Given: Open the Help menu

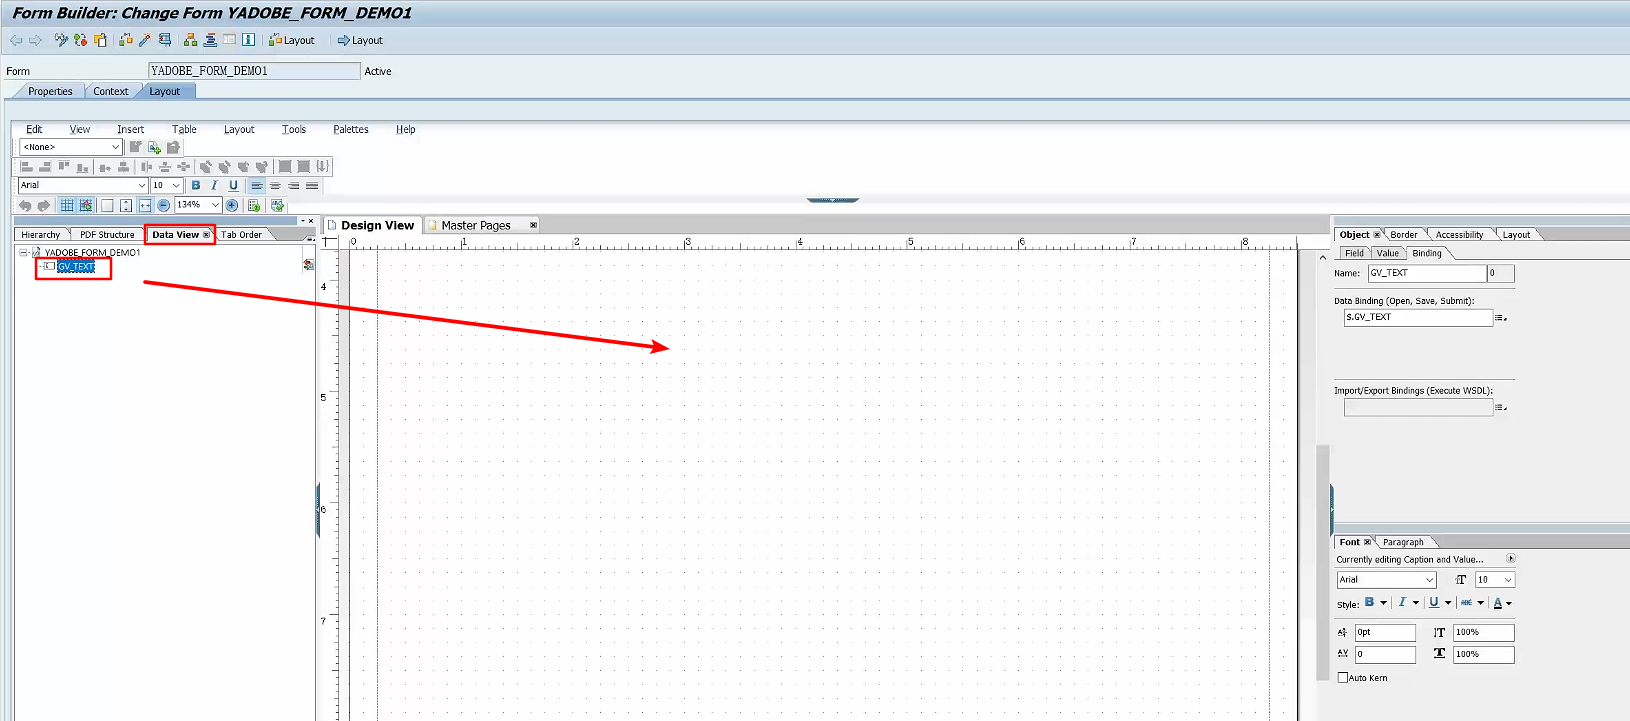Looking at the screenshot, I should (x=405, y=129).
